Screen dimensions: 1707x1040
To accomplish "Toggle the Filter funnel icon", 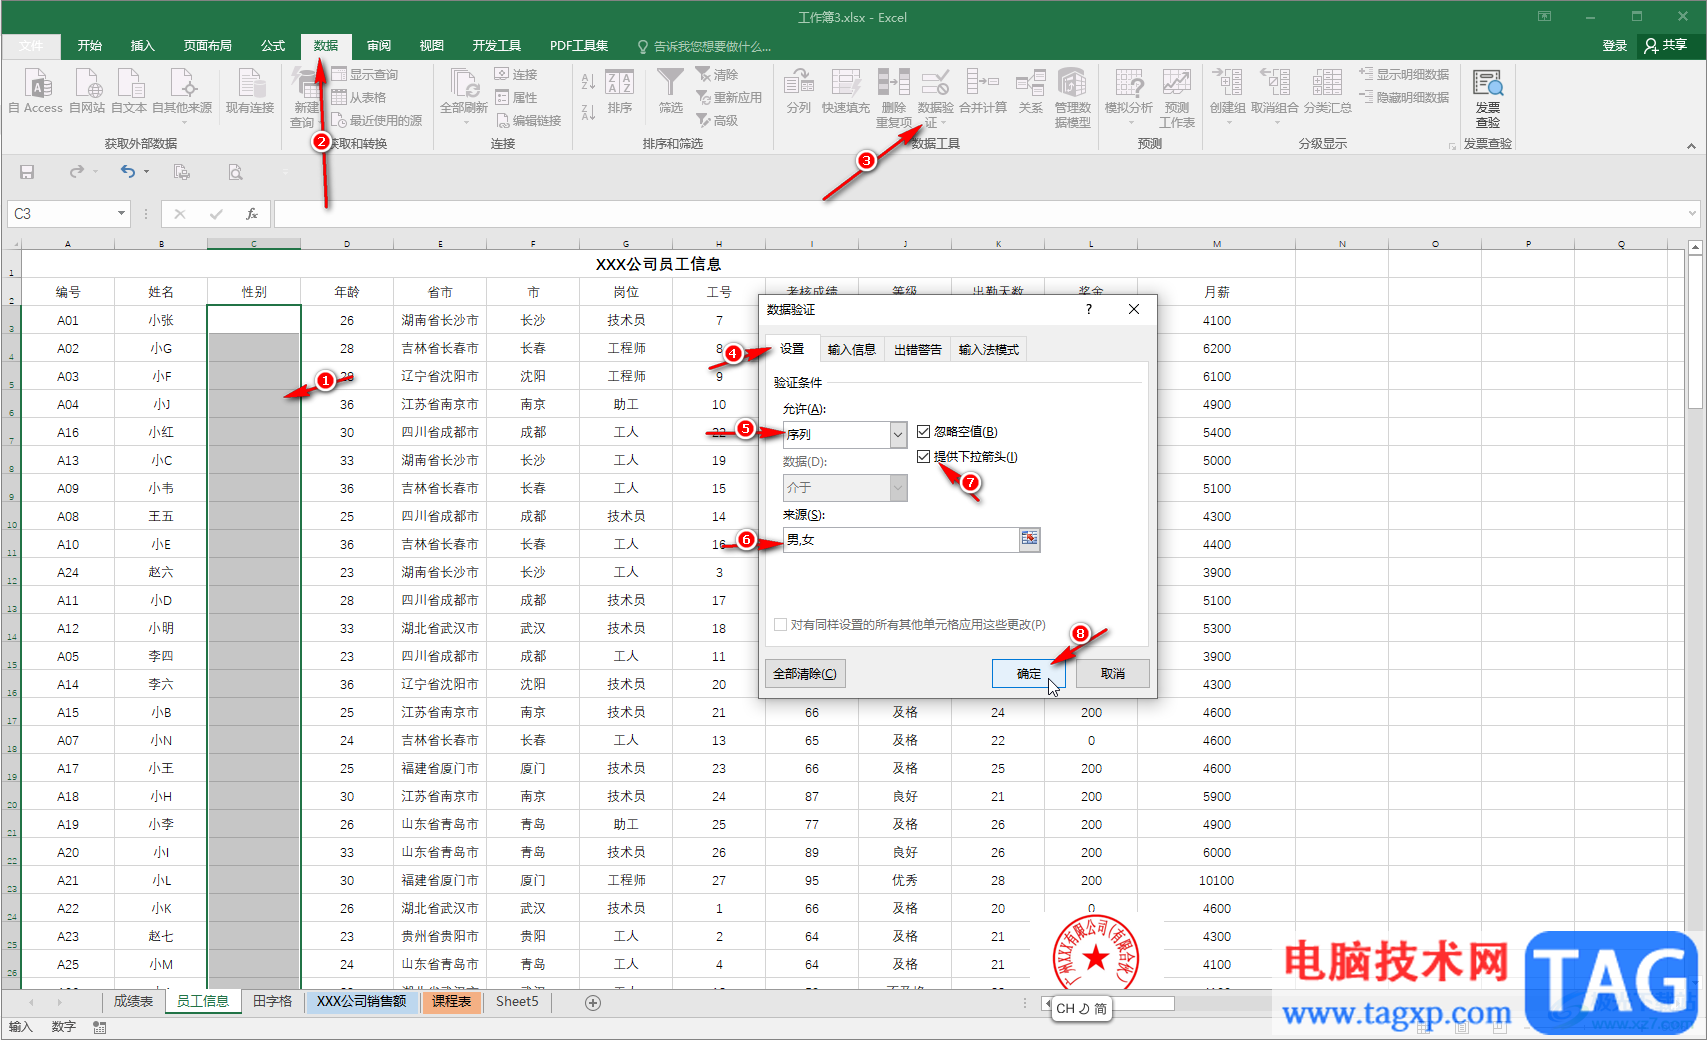I will pos(670,83).
